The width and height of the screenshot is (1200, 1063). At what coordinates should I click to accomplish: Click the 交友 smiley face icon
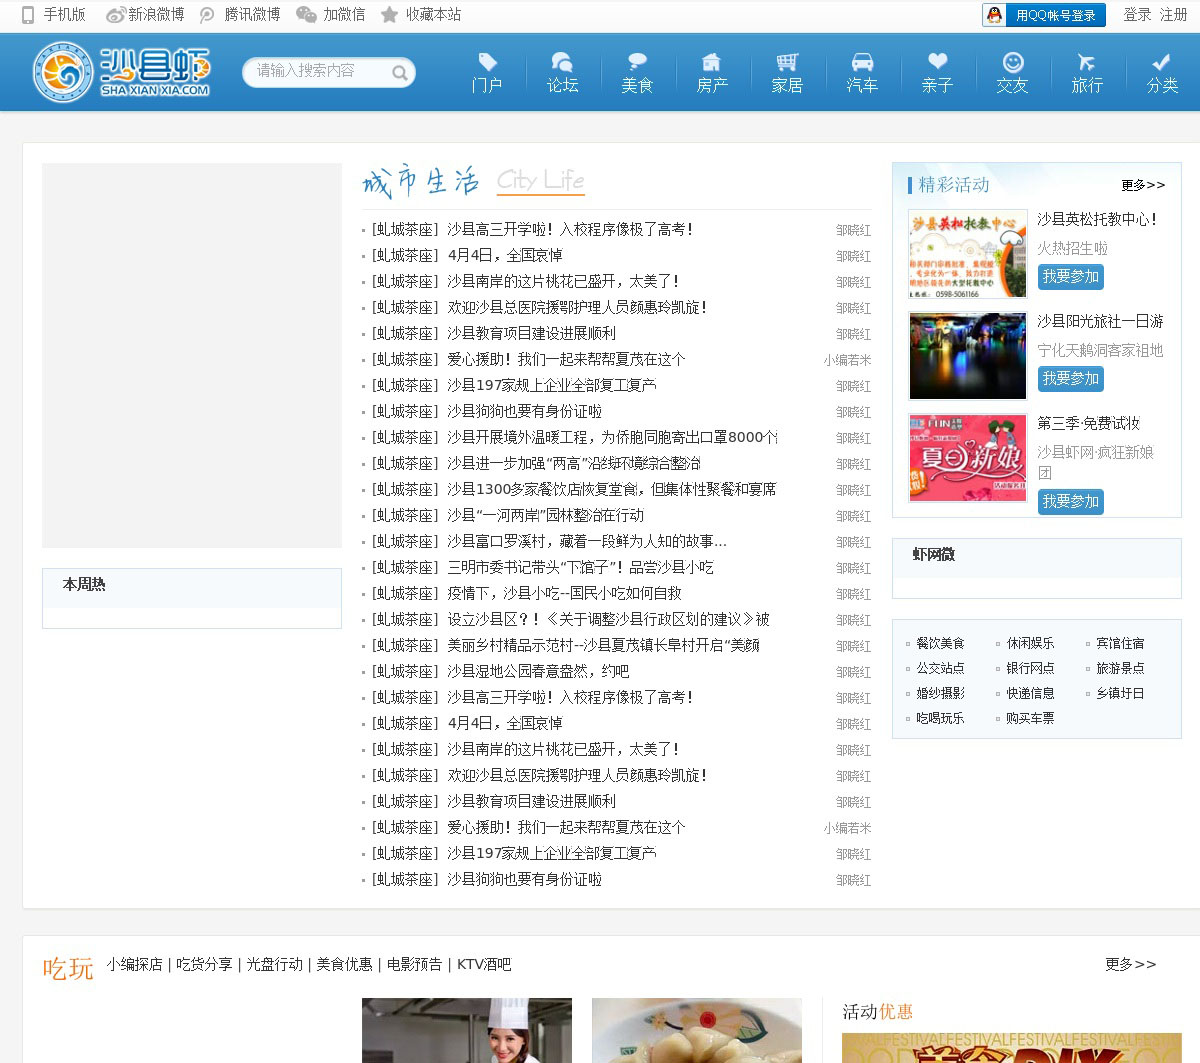click(1012, 63)
